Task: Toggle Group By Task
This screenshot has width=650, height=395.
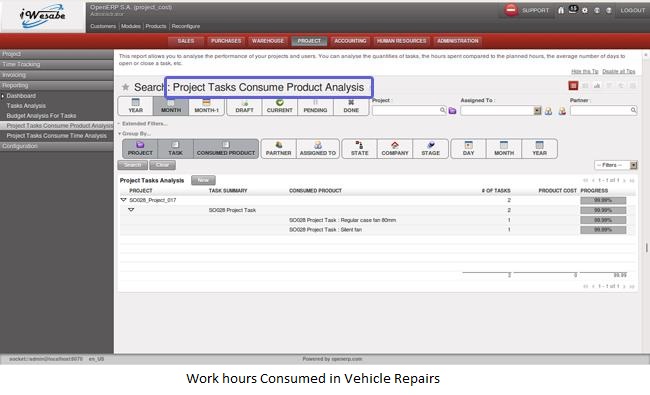Action: coord(175,148)
